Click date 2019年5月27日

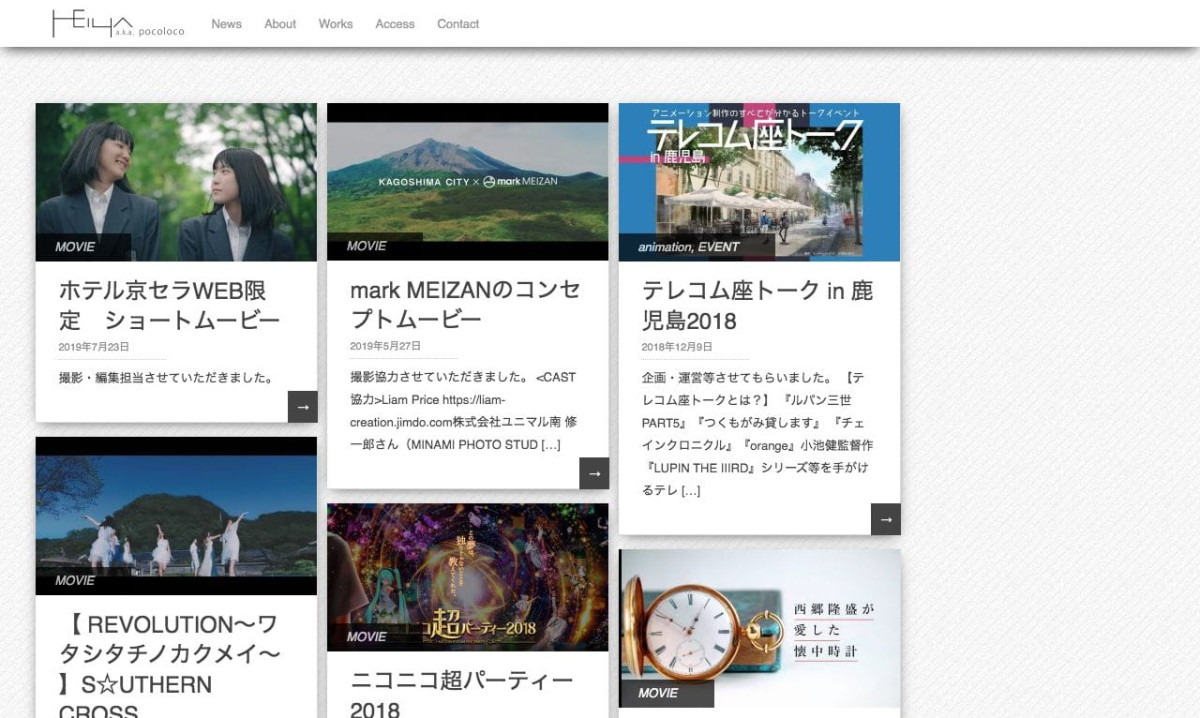click(385, 346)
